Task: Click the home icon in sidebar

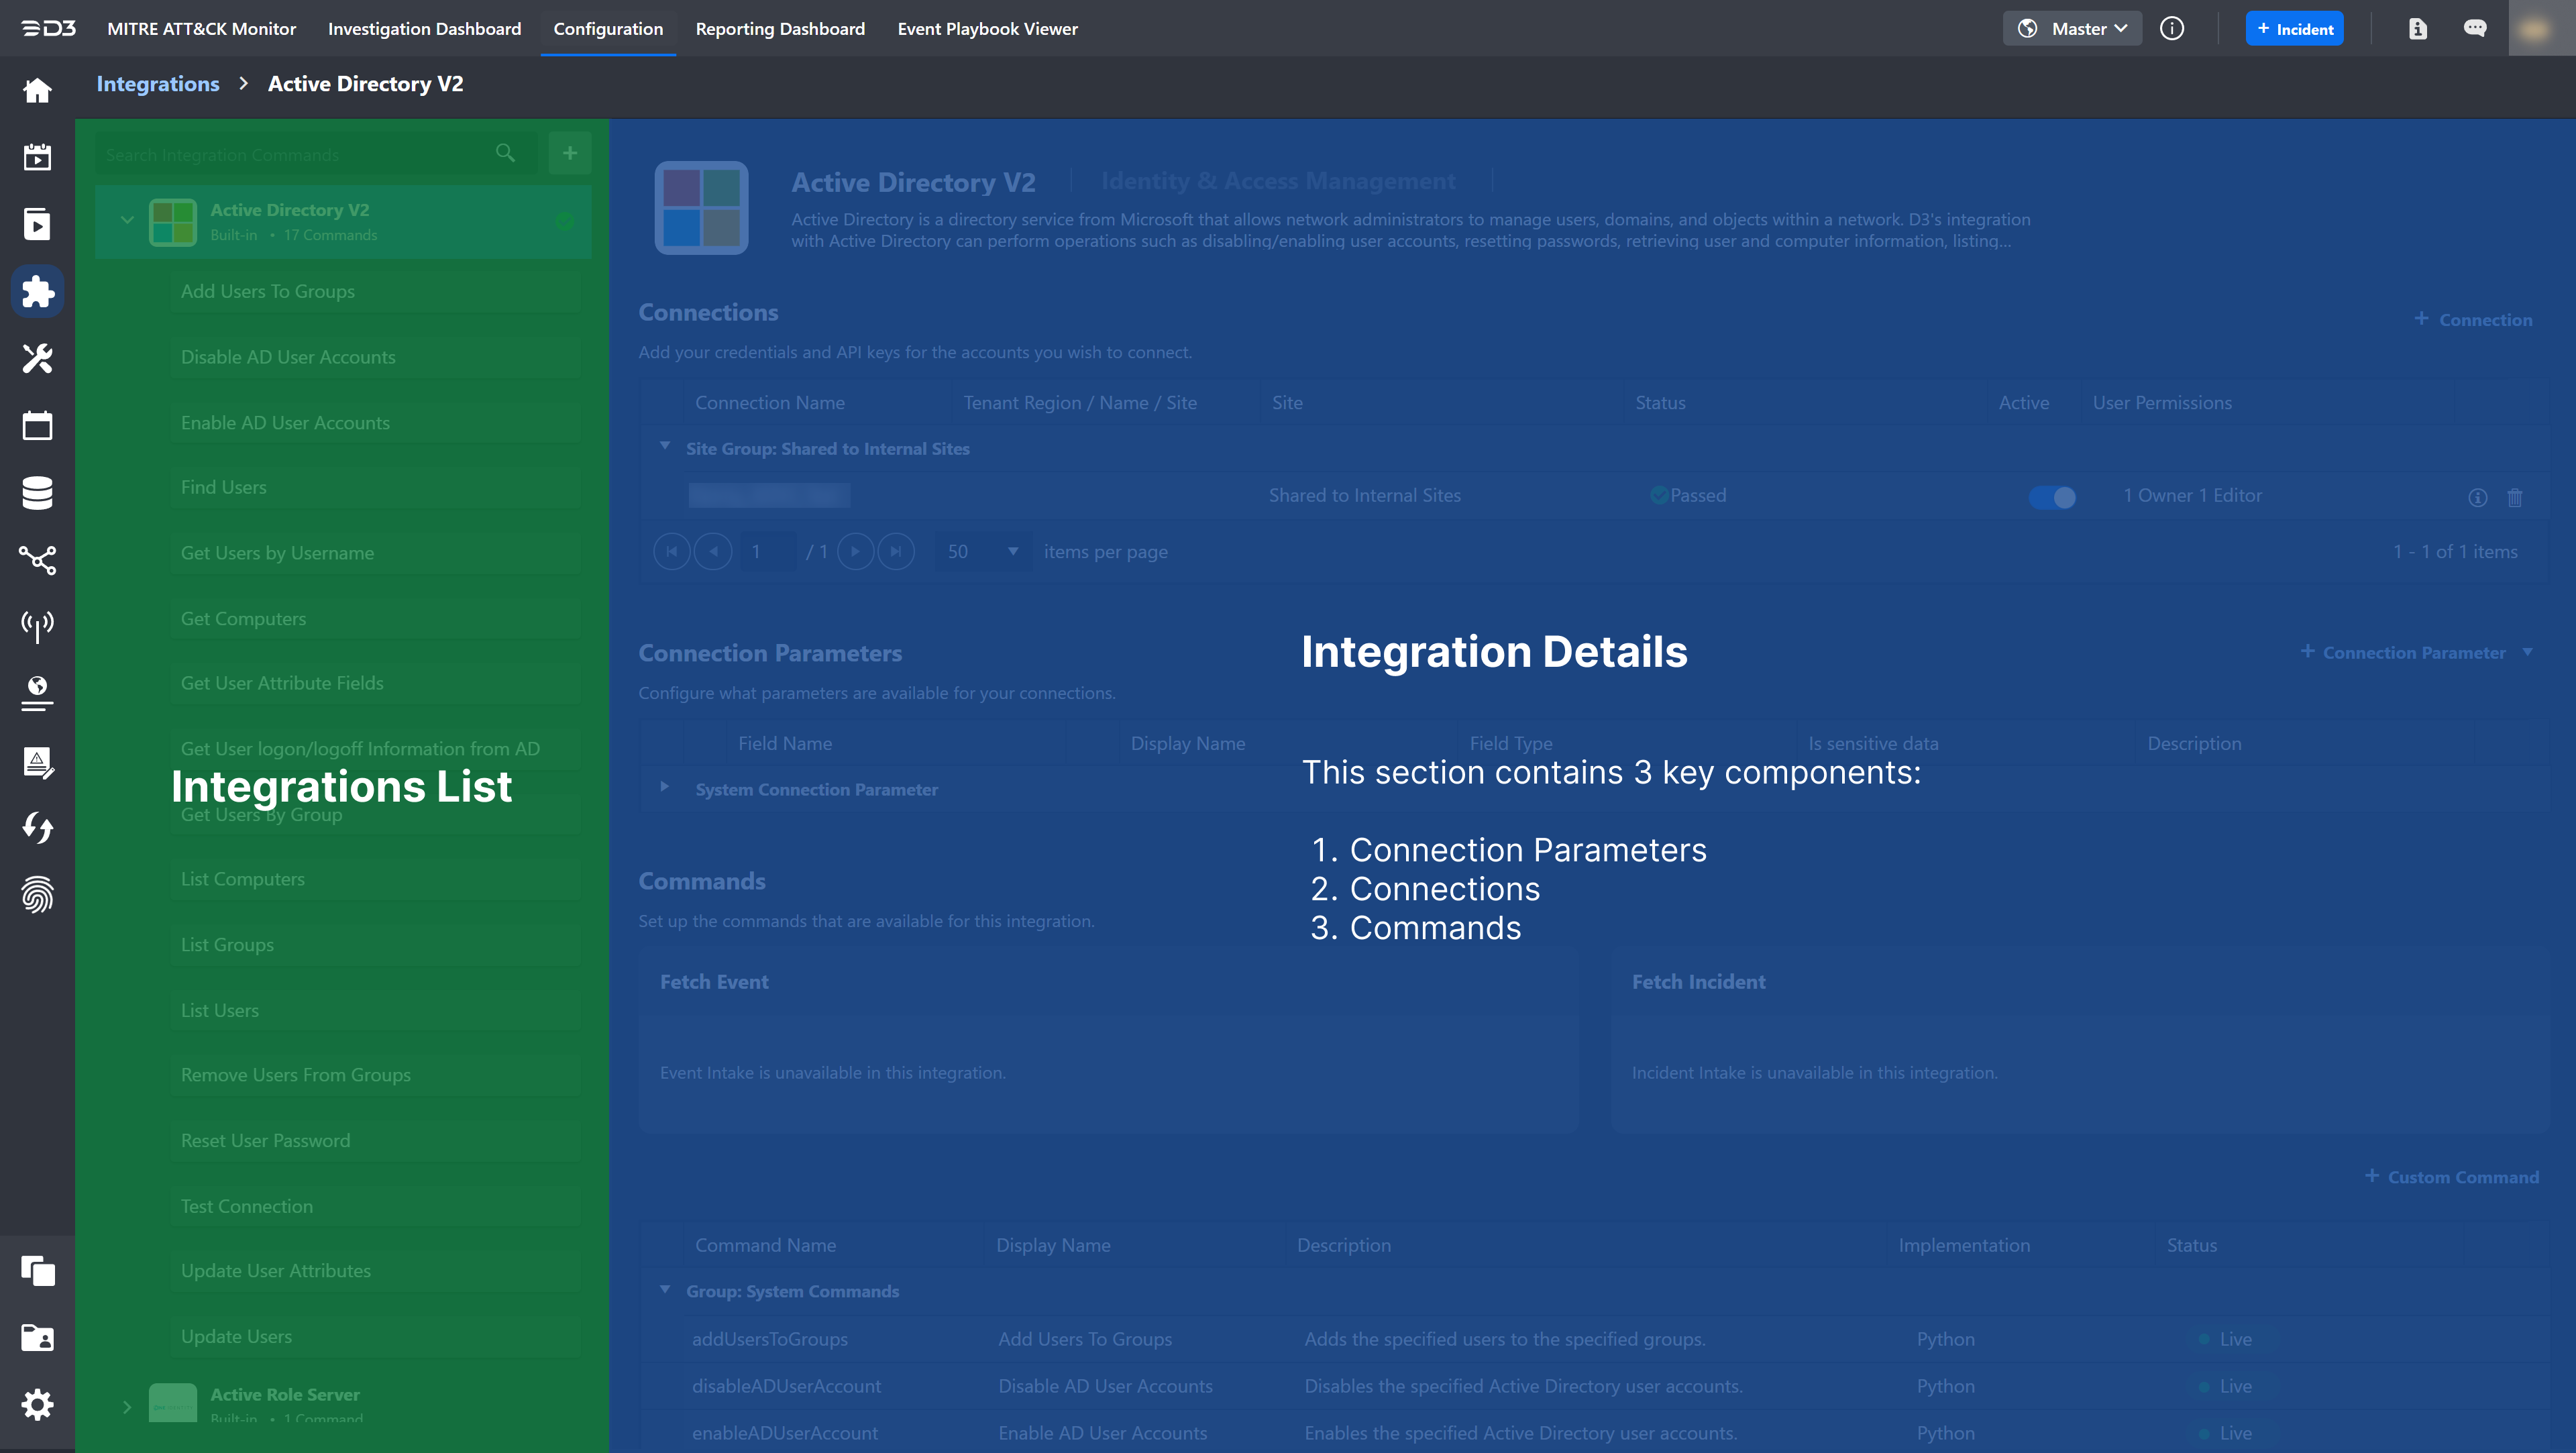Action: click(x=37, y=91)
